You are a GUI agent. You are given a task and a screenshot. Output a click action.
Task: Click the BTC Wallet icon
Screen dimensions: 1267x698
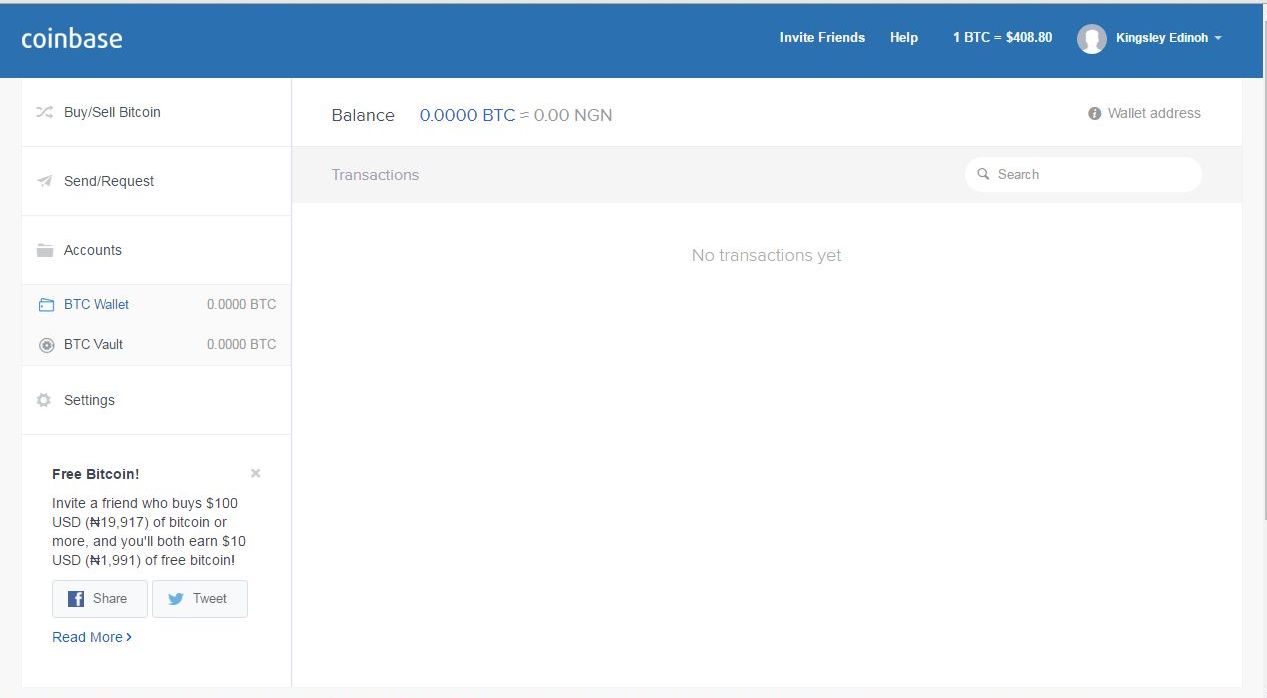(x=46, y=305)
